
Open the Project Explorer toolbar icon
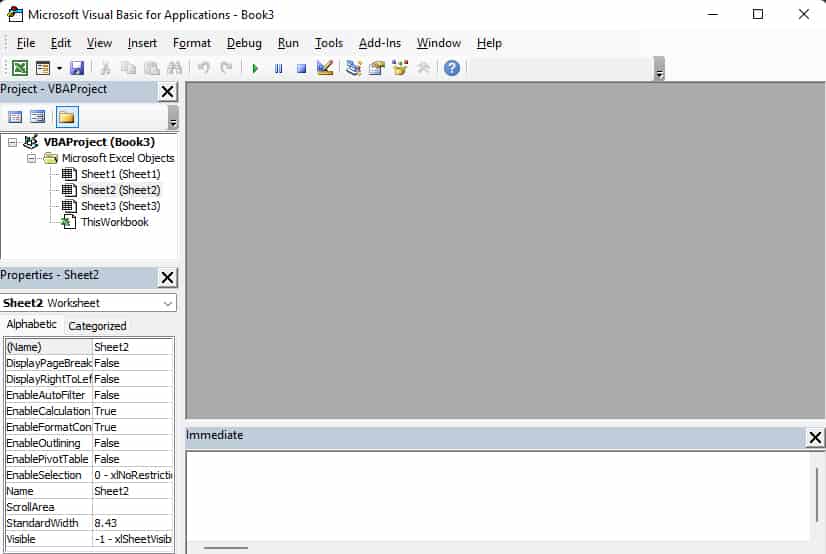click(354, 68)
